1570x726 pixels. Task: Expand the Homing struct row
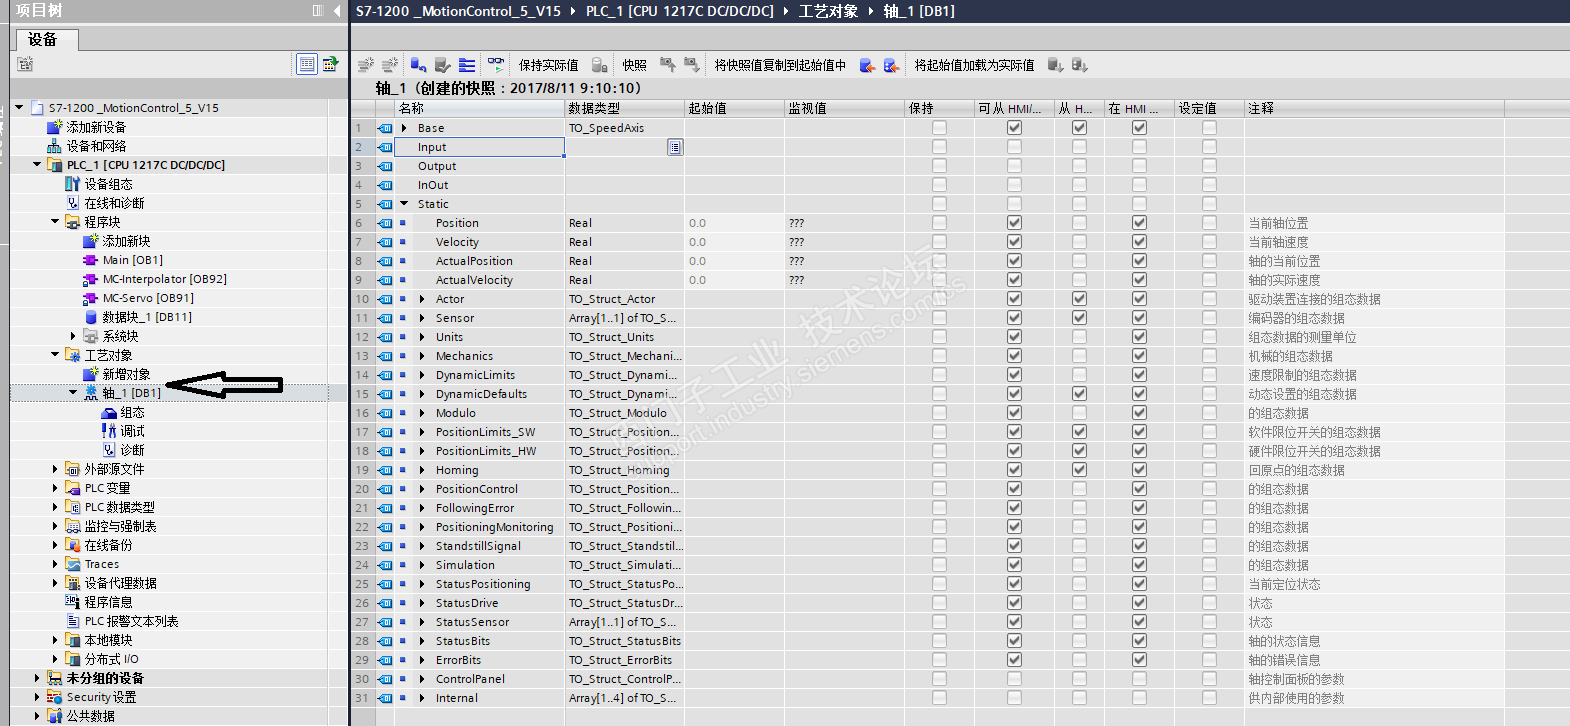click(422, 470)
